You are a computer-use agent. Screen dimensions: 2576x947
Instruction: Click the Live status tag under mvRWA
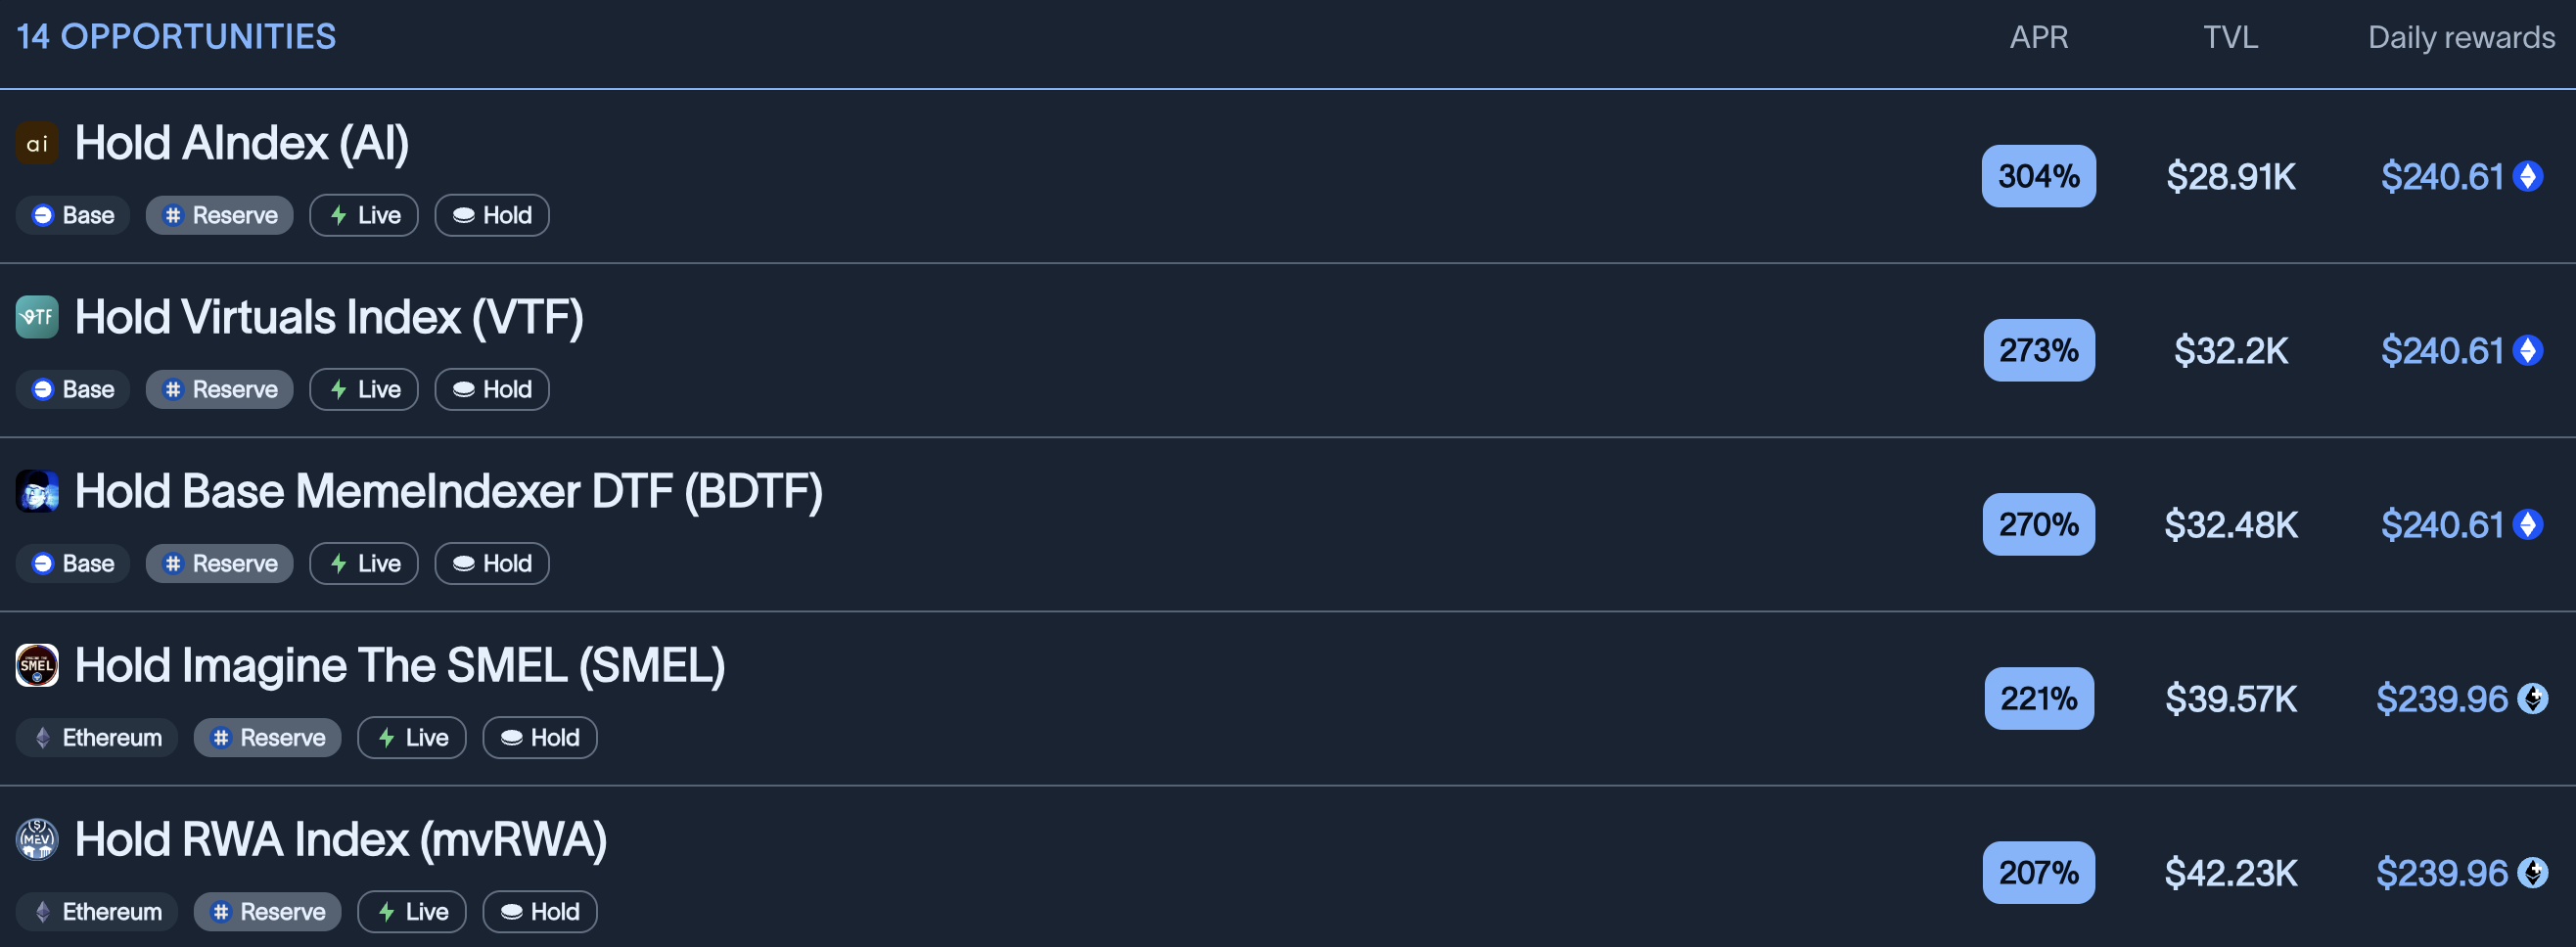[412, 911]
